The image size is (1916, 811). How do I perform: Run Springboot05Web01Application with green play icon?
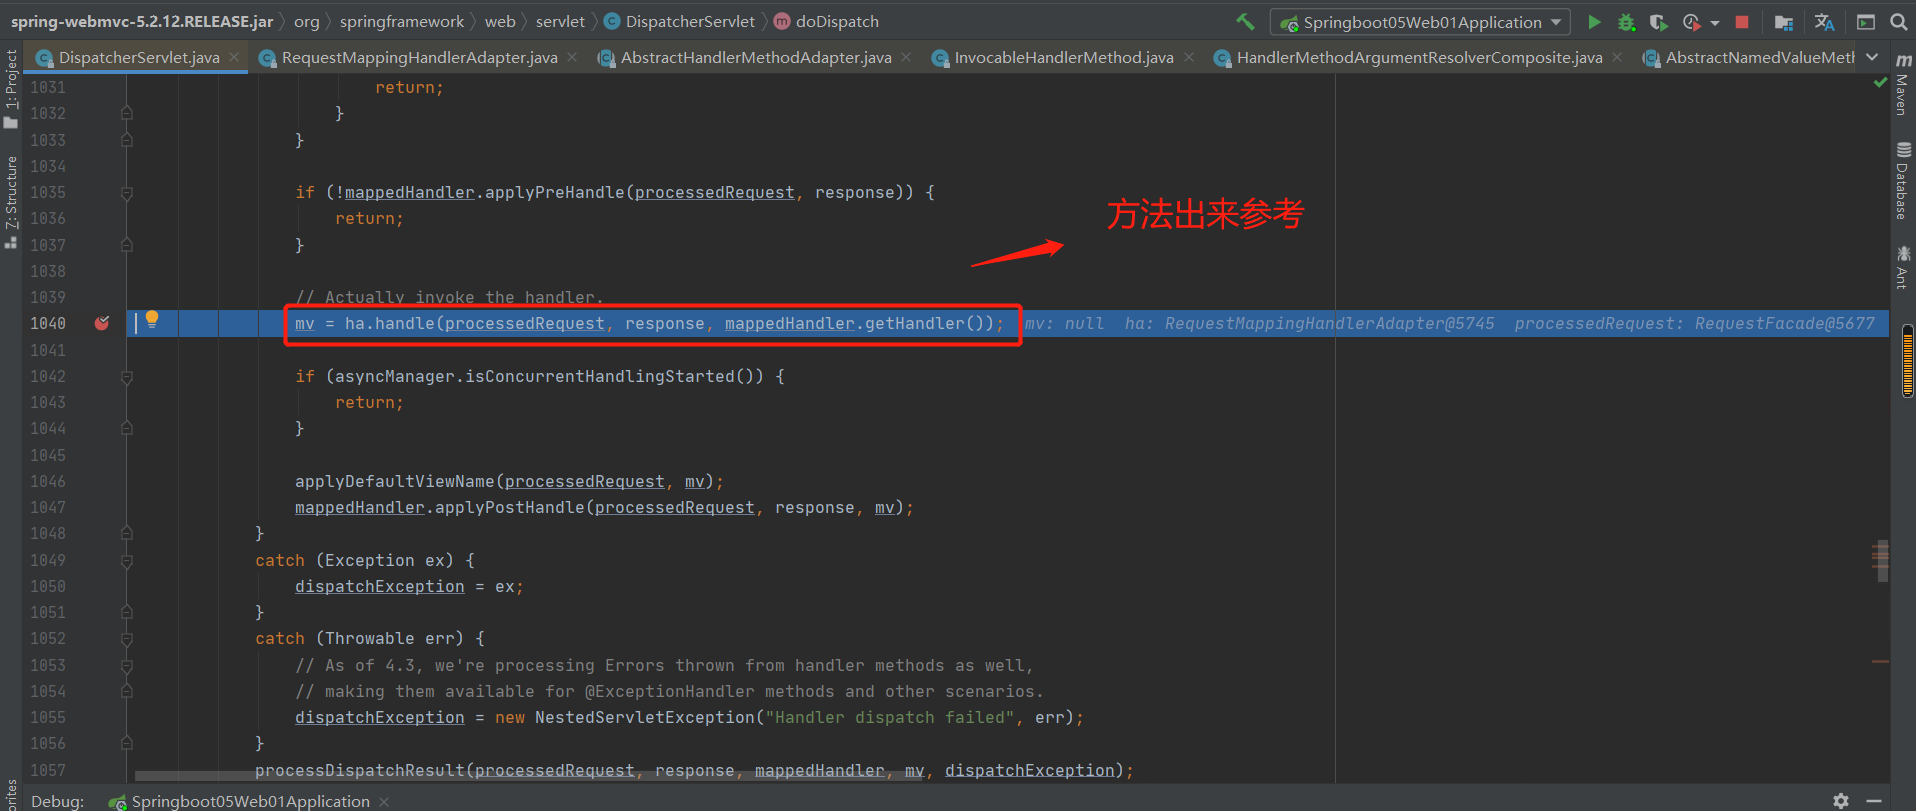[1594, 21]
